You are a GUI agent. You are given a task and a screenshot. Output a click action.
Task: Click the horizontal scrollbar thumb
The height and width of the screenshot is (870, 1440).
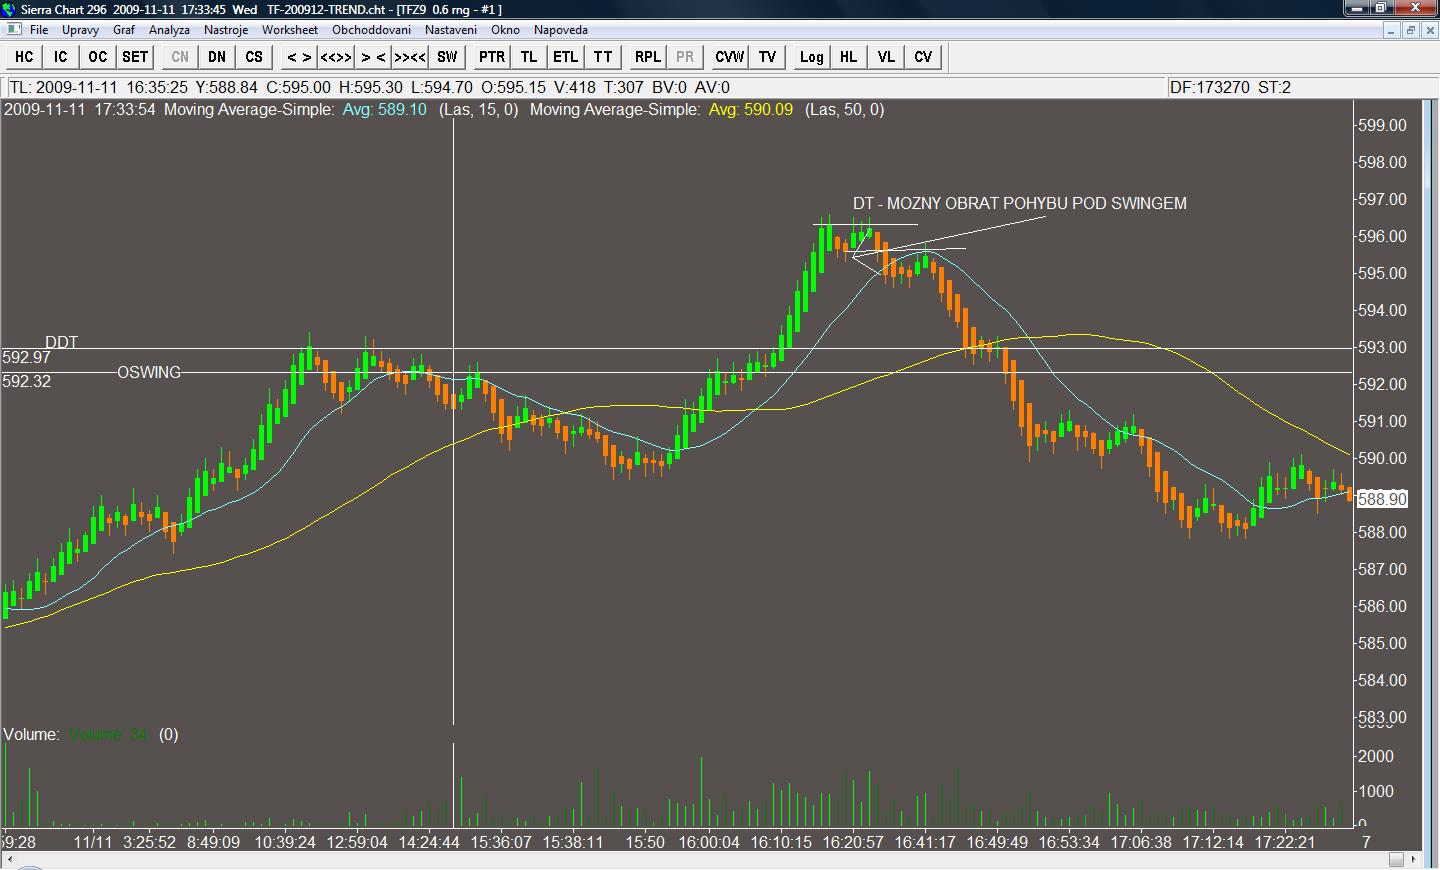[1397, 859]
